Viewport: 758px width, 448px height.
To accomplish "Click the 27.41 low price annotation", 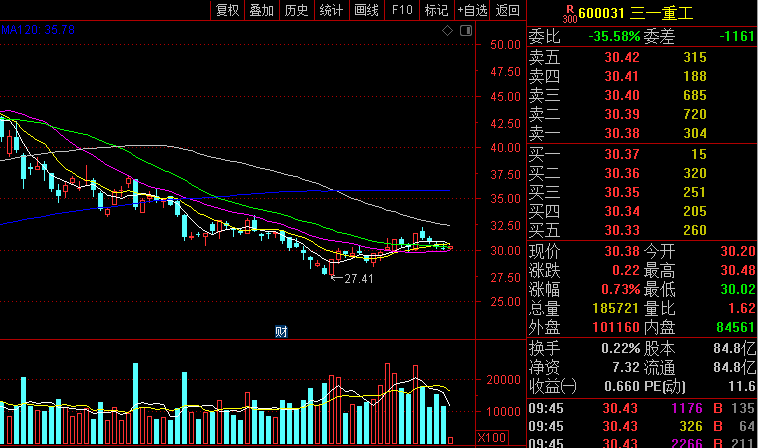I will tap(359, 279).
